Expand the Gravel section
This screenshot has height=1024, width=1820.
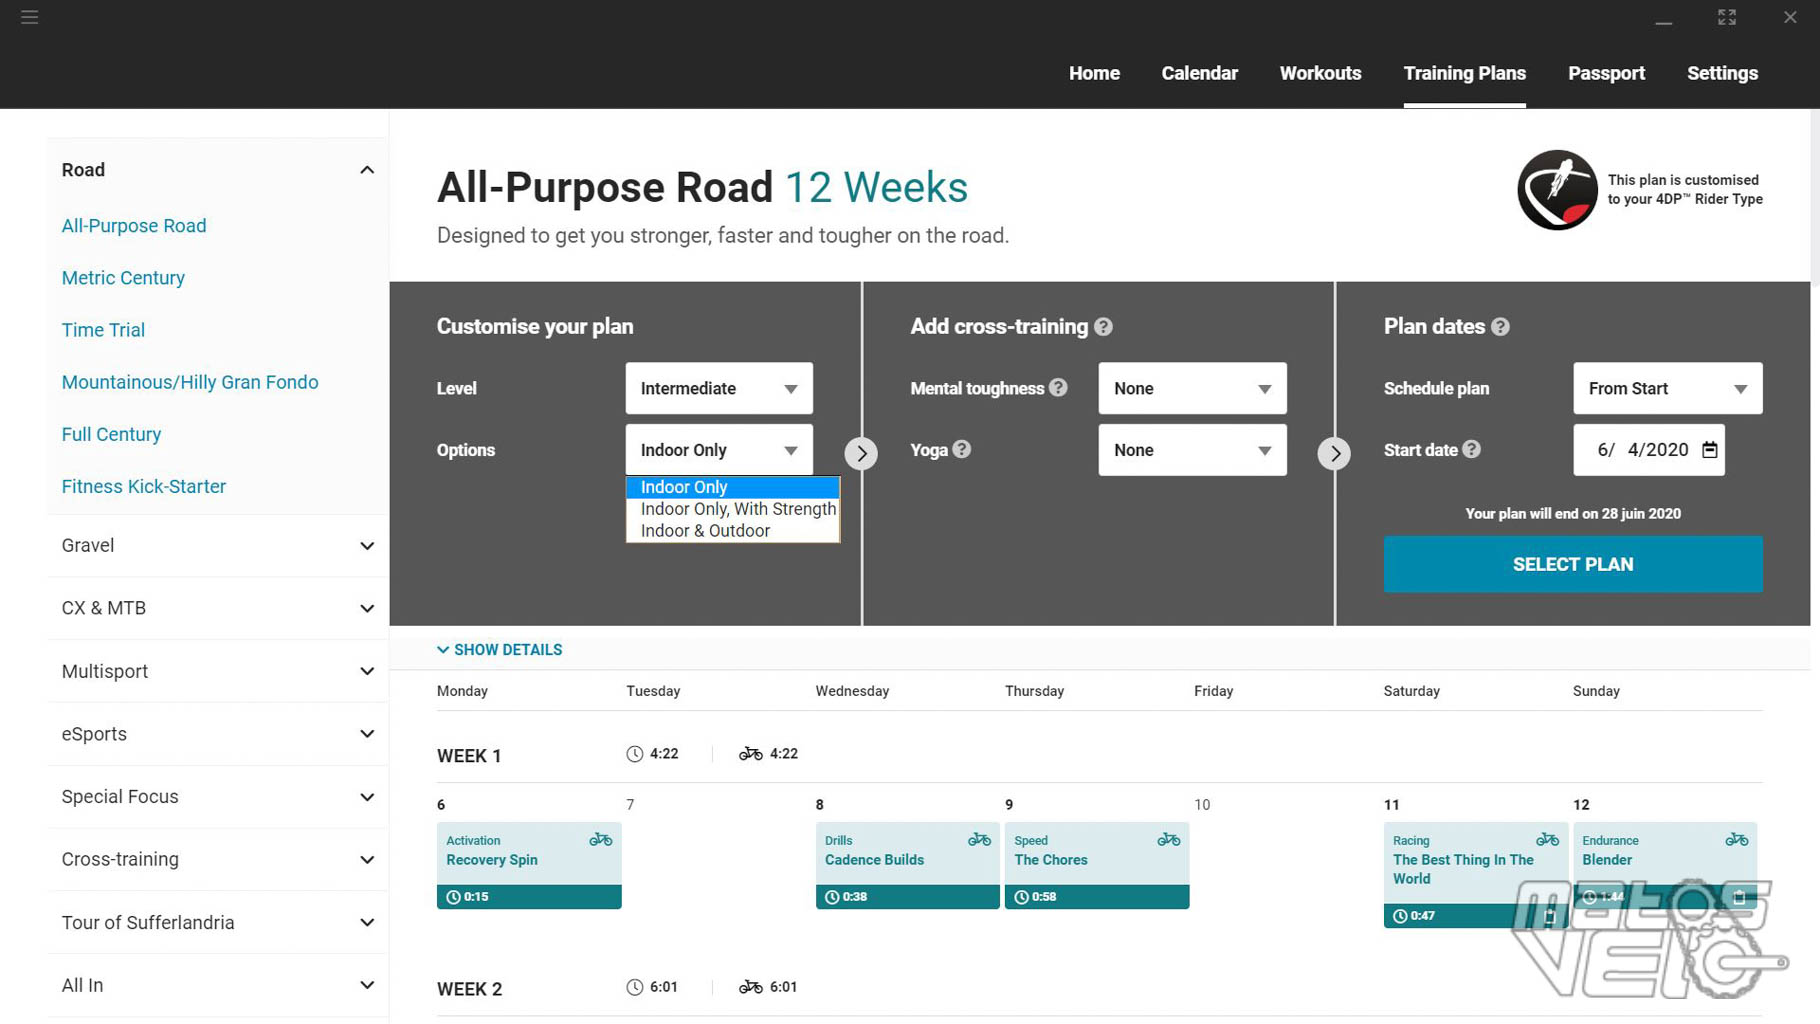[367, 546]
